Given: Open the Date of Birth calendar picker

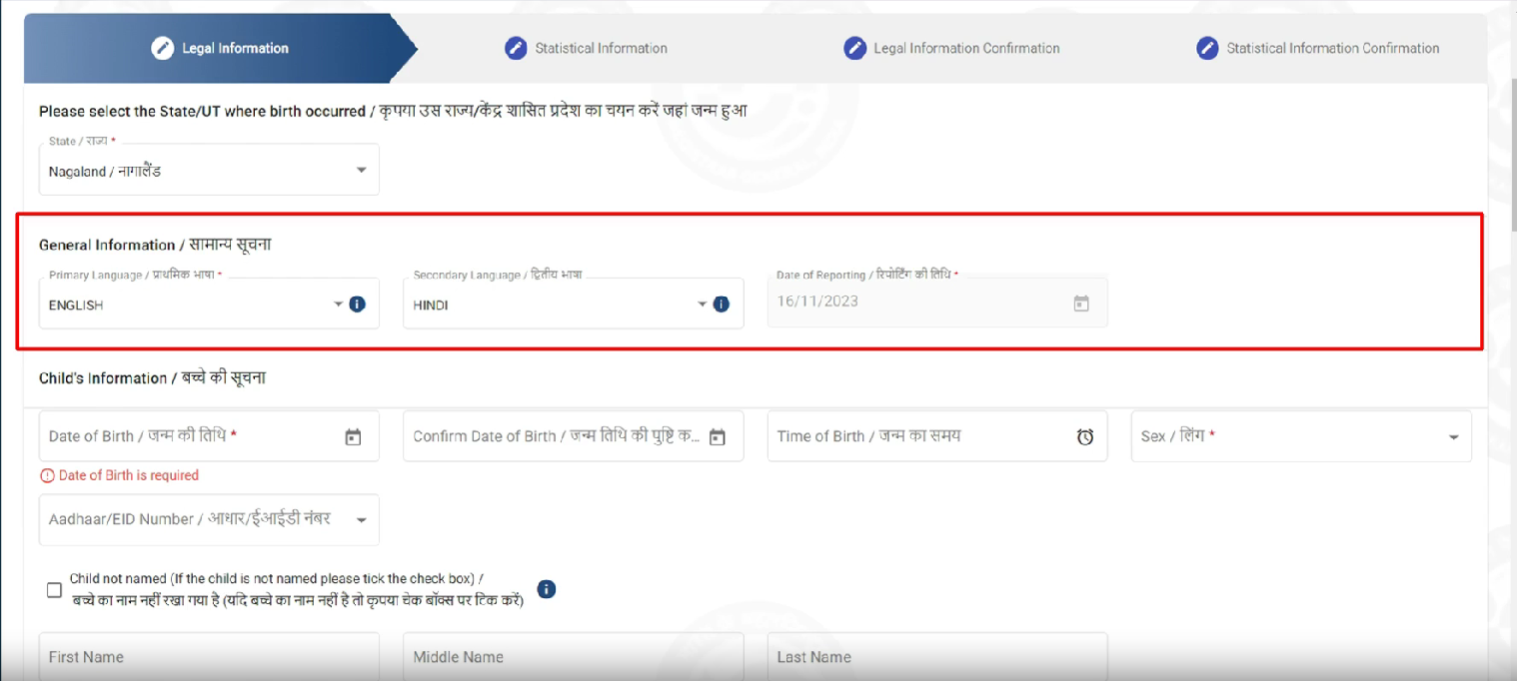Looking at the screenshot, I should 352,437.
